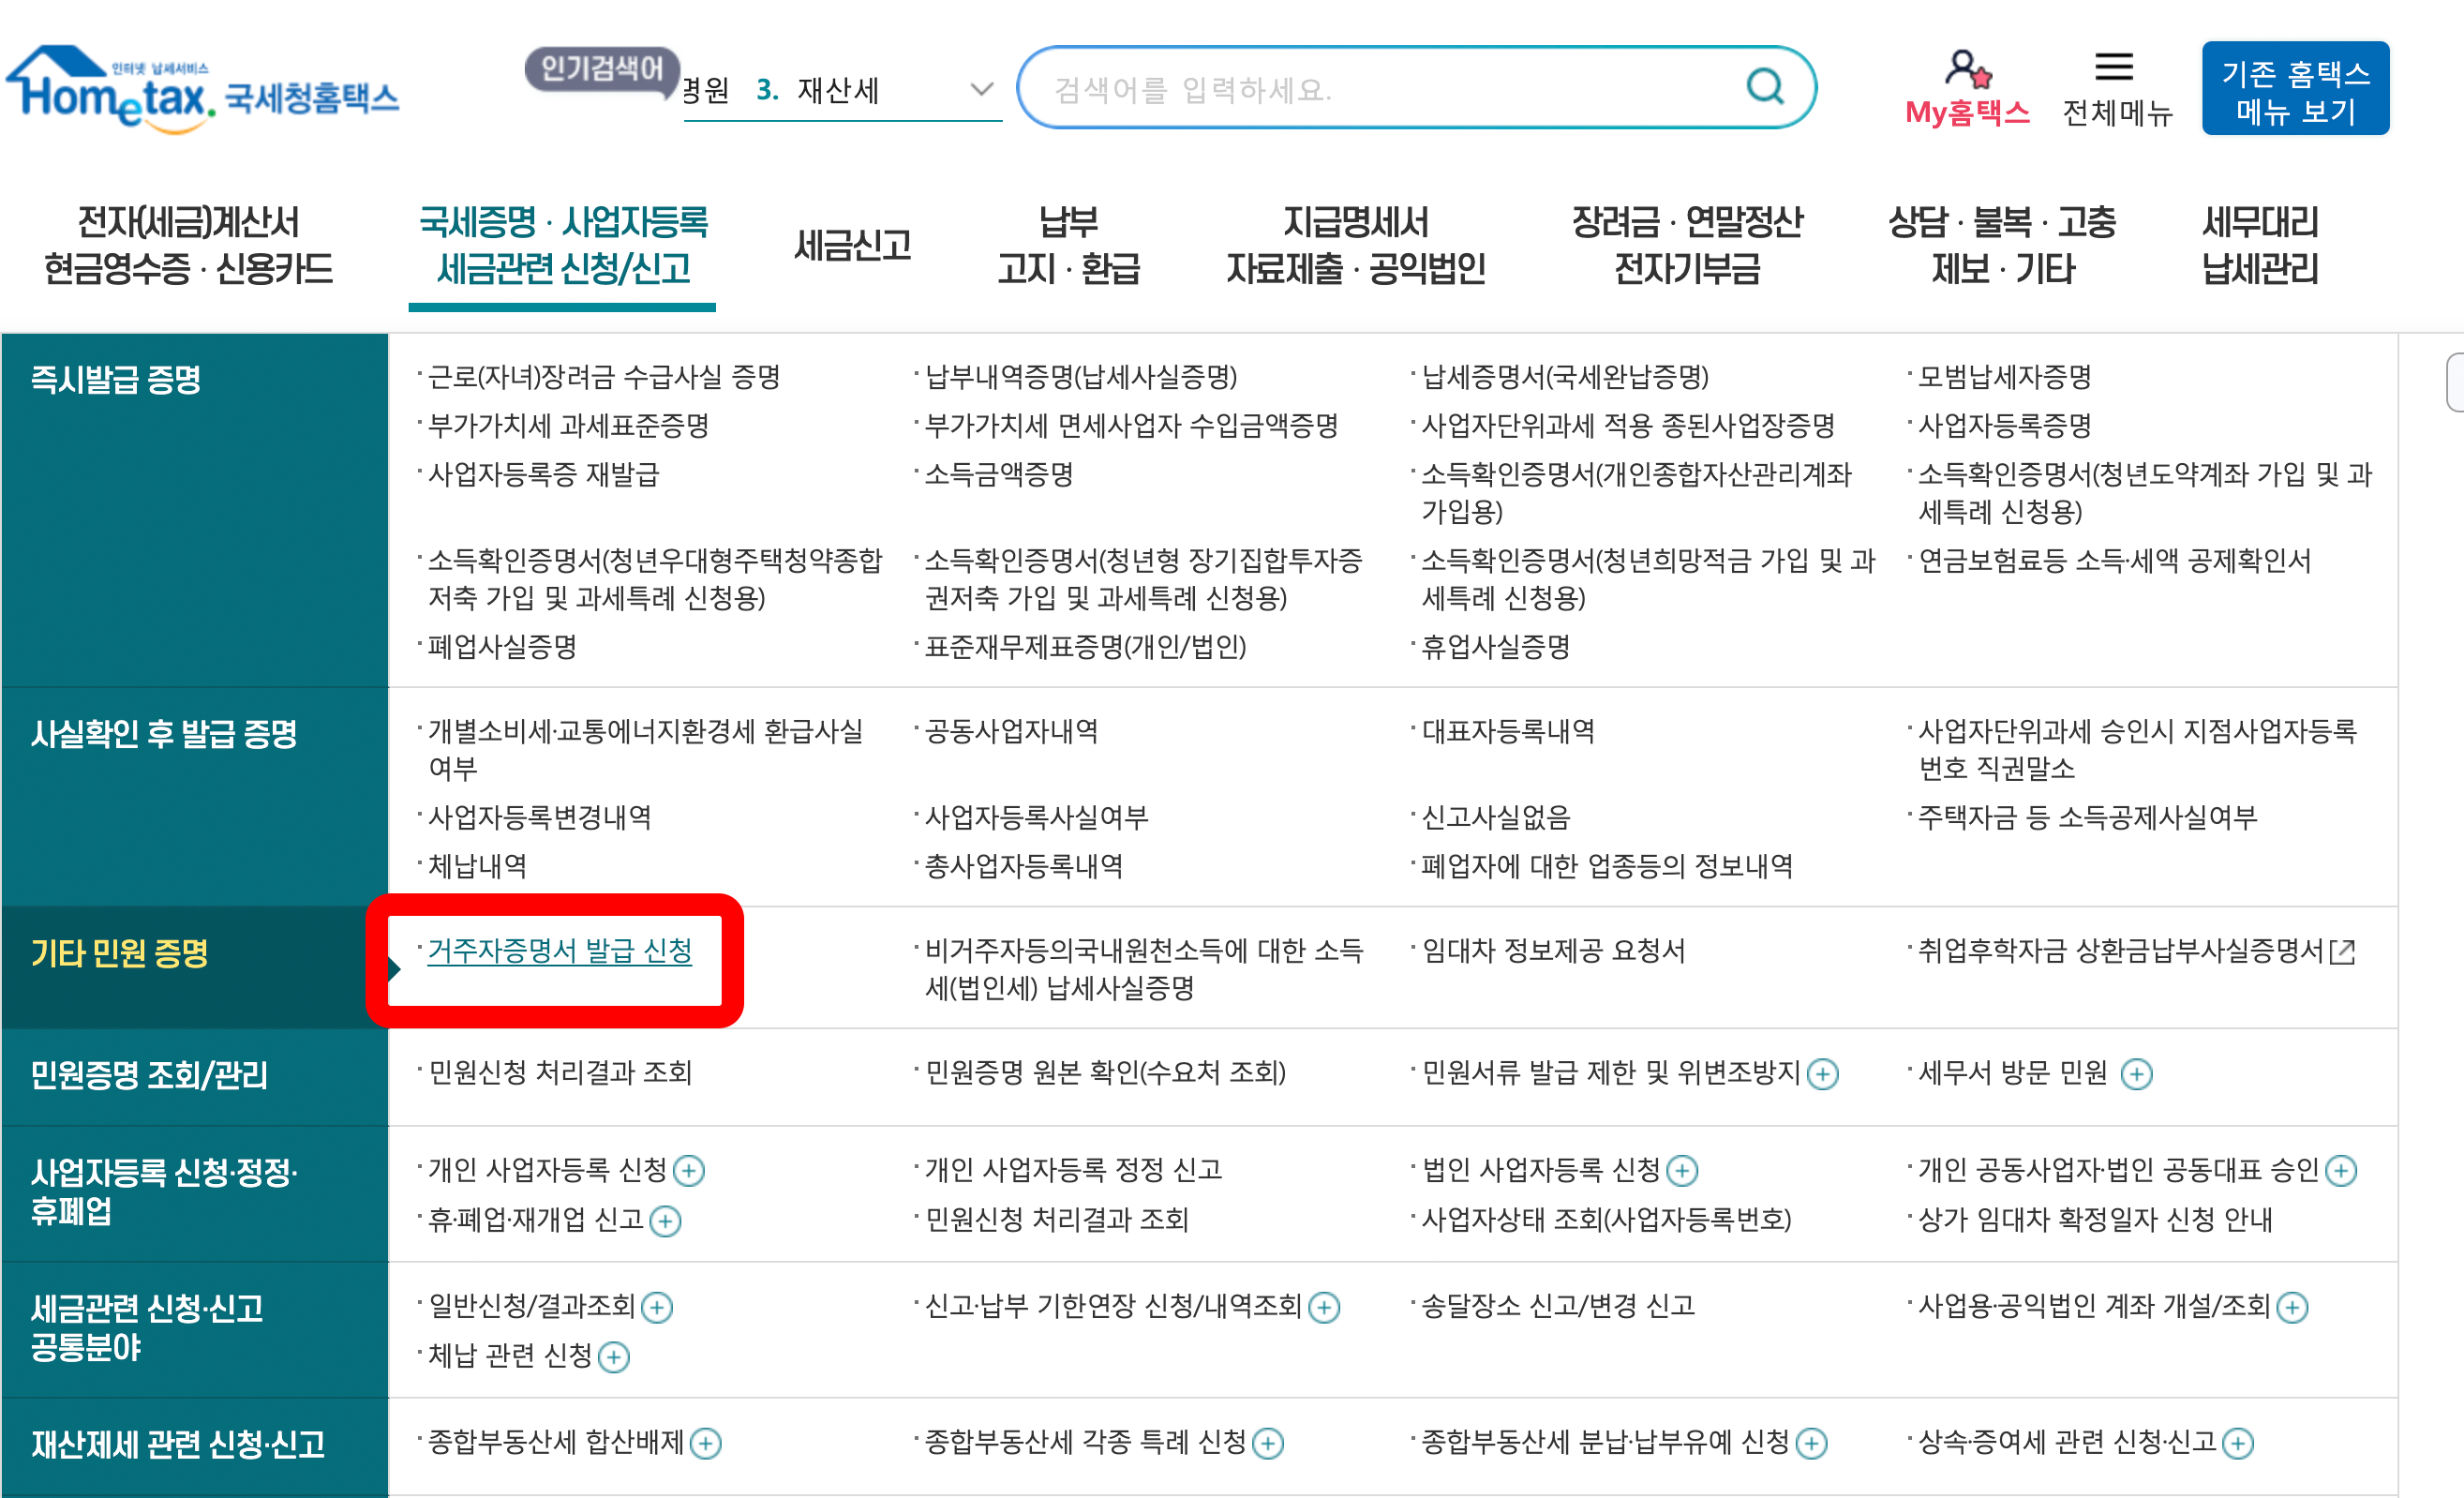Viewport: 2464px width, 1498px height.
Task: Open 대표자등록내역 link
Action: point(1508,732)
